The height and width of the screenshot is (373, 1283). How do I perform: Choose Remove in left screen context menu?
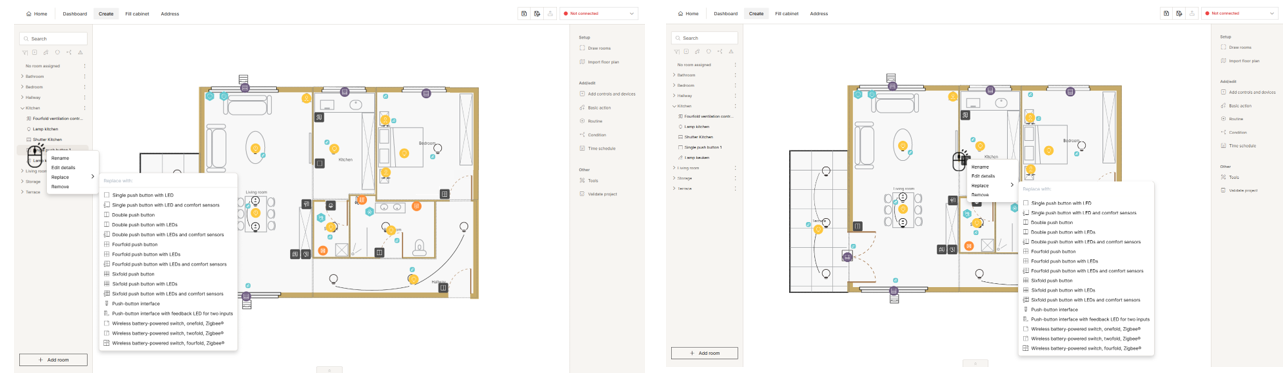[x=60, y=186]
